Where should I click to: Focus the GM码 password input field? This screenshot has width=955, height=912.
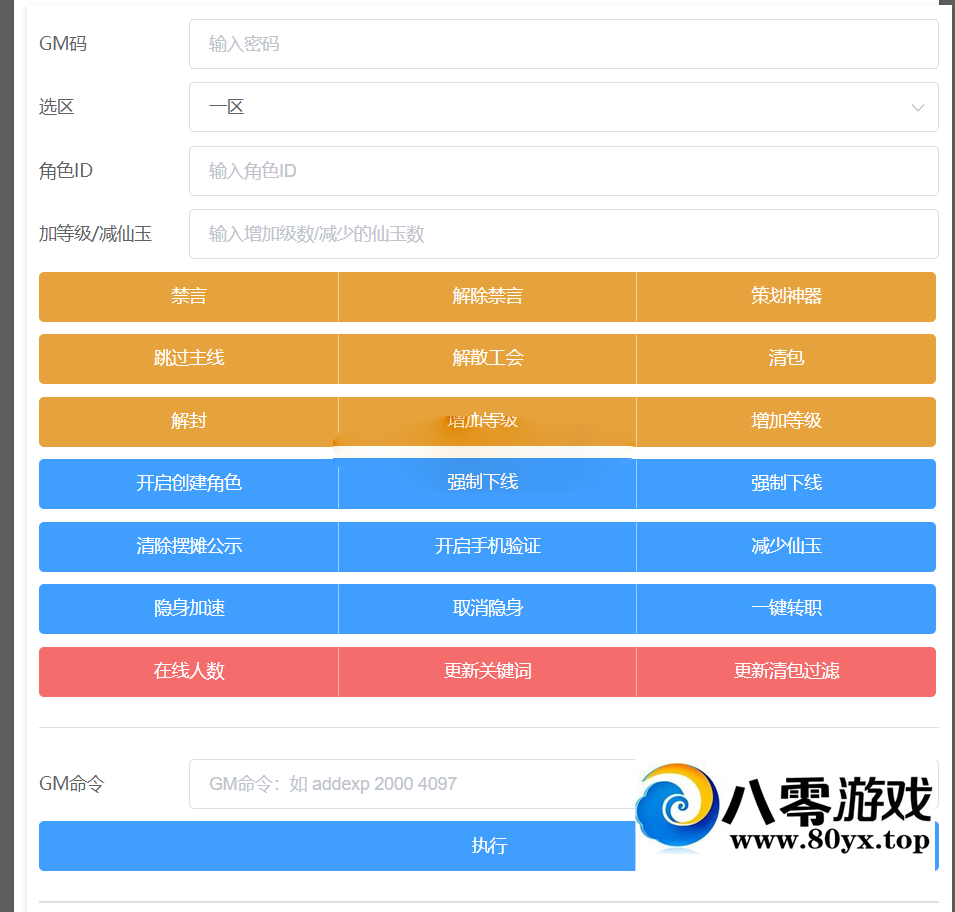point(563,44)
